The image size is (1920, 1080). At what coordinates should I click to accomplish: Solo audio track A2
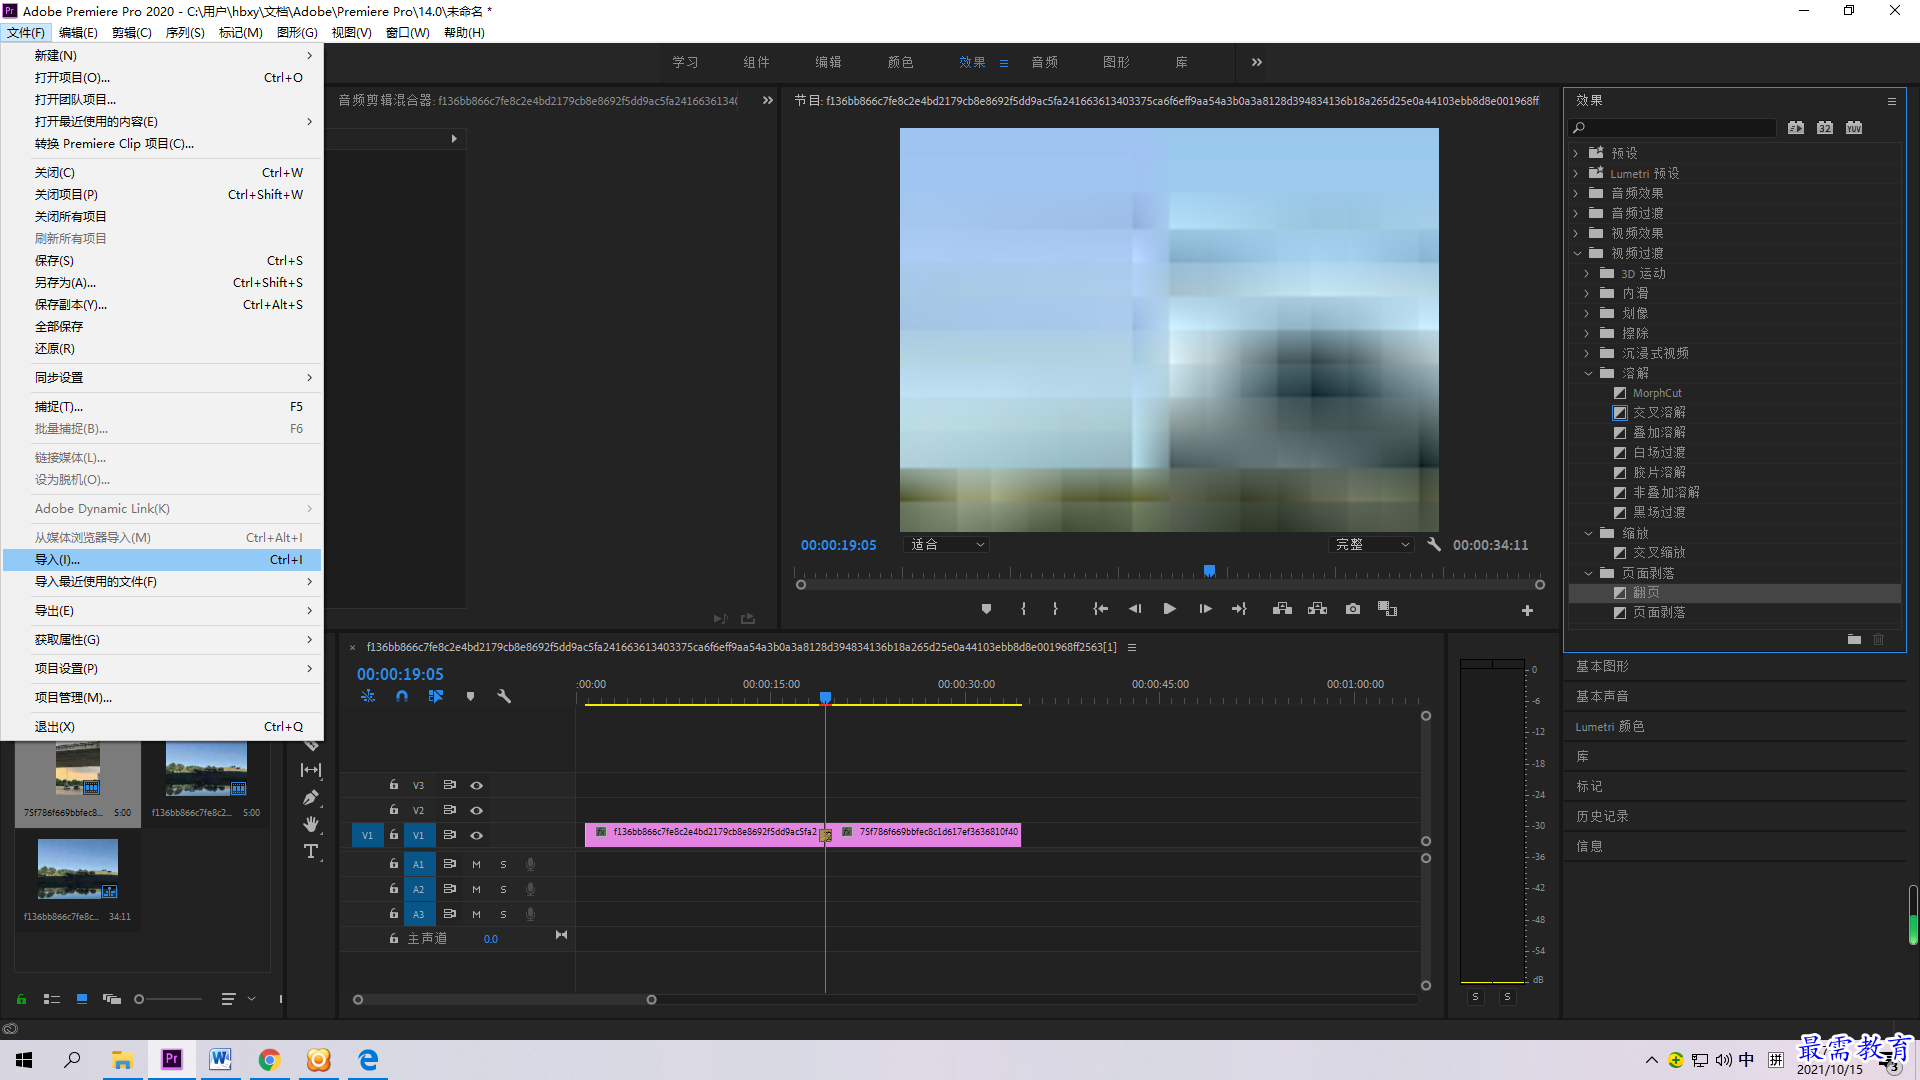click(503, 889)
